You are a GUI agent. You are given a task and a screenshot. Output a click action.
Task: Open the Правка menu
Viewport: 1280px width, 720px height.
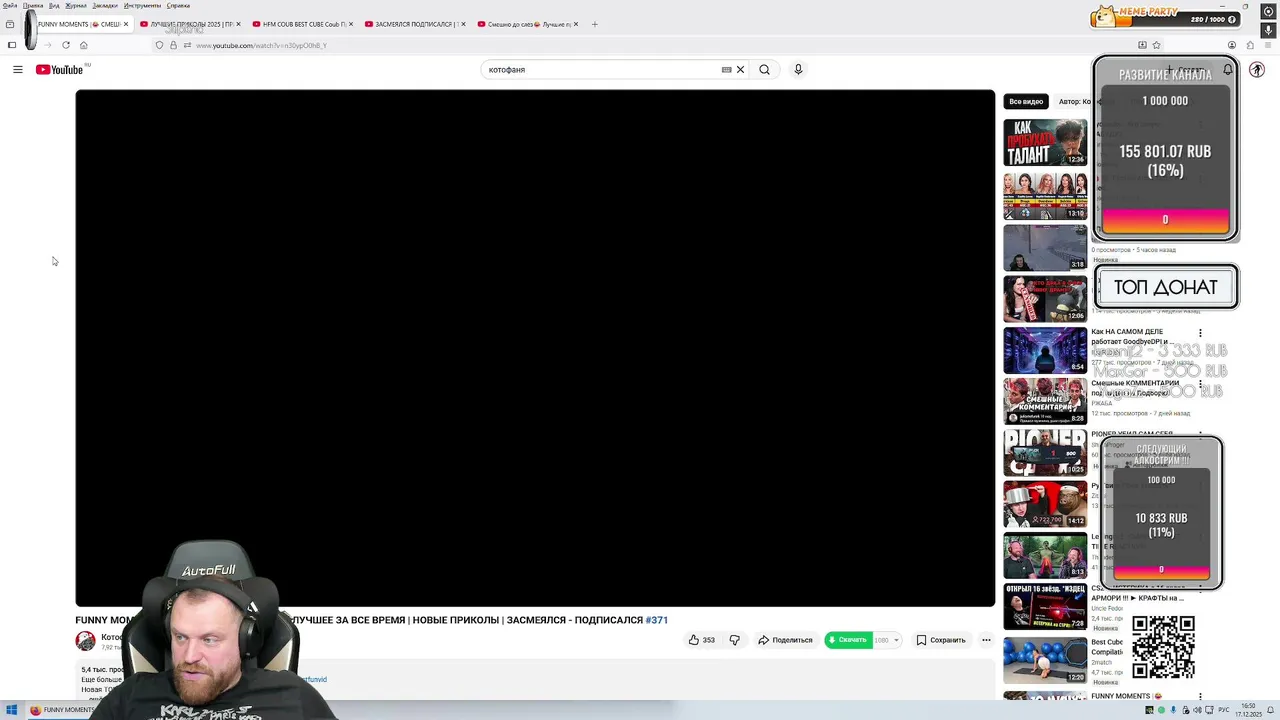click(33, 6)
